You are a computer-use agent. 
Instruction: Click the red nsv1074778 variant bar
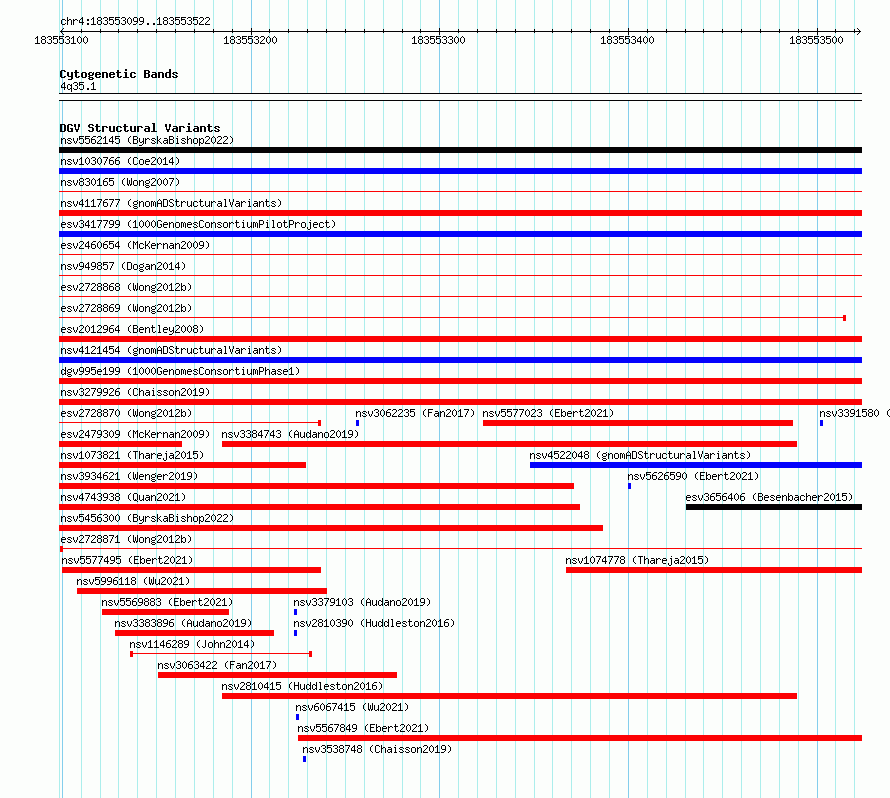714,570
